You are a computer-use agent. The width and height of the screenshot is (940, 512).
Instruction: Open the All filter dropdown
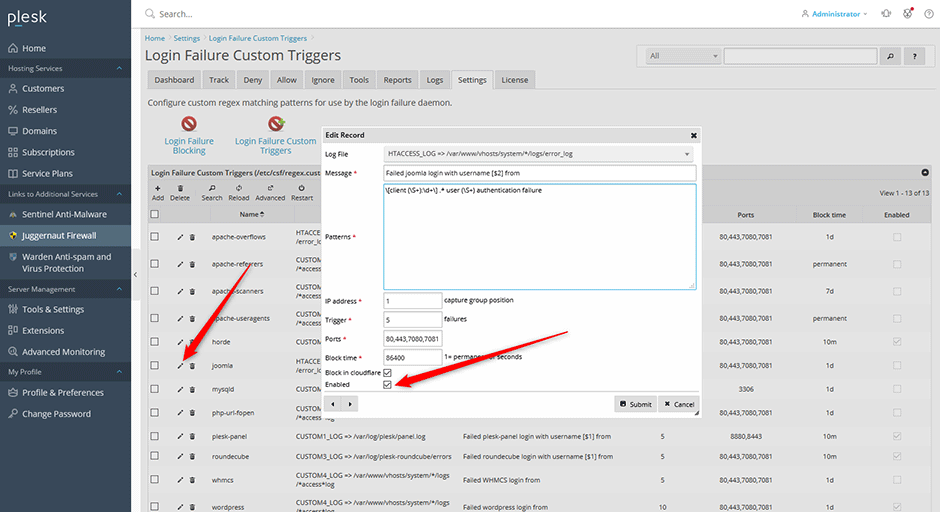tap(683, 56)
